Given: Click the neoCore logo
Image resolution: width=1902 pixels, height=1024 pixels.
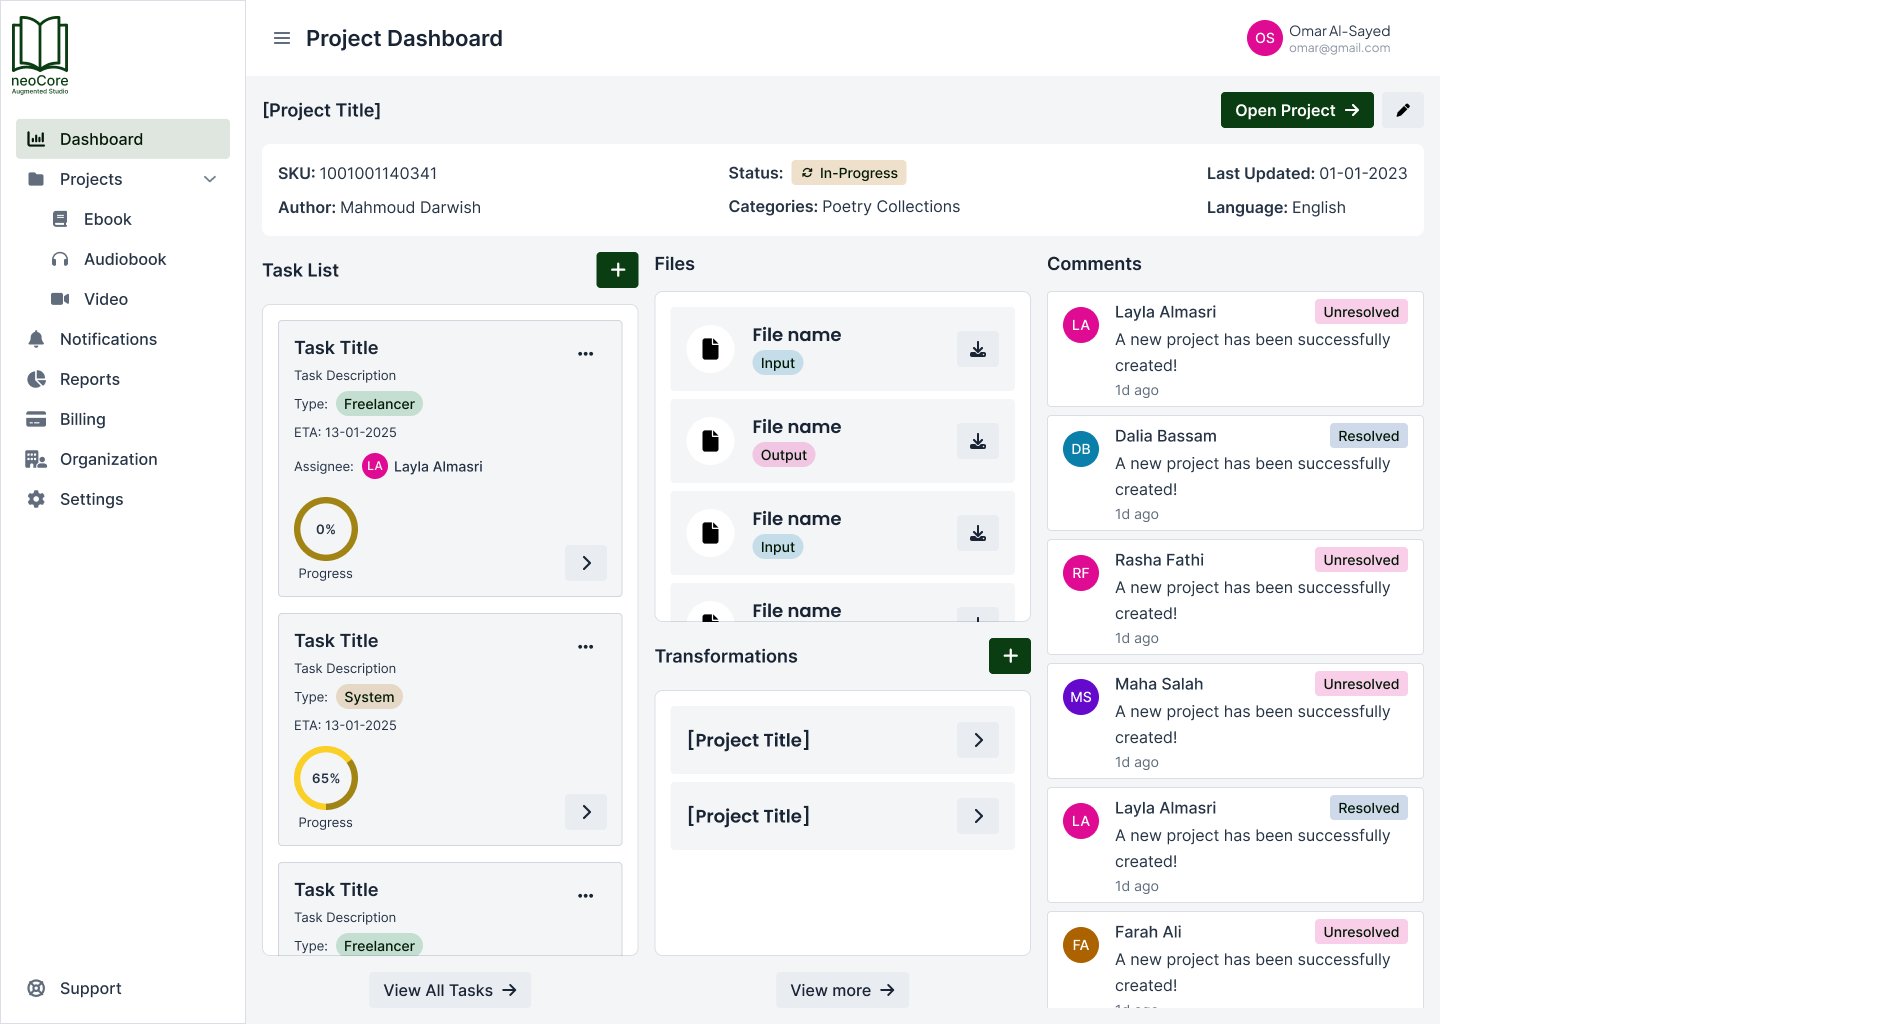Looking at the screenshot, I should 40,55.
